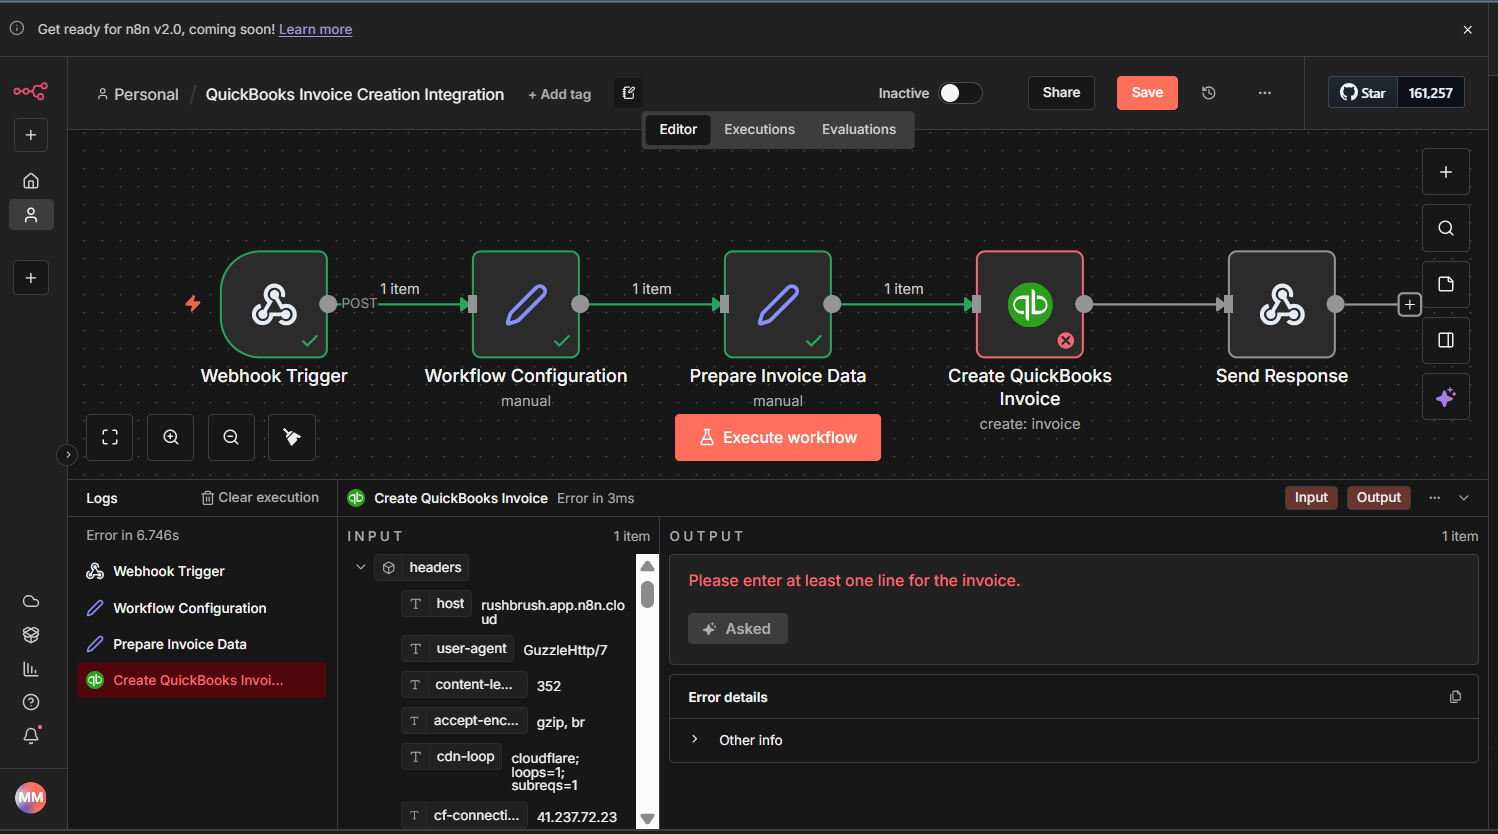Click the tidy up nodes icon
The image size is (1498, 834).
[x=292, y=437]
